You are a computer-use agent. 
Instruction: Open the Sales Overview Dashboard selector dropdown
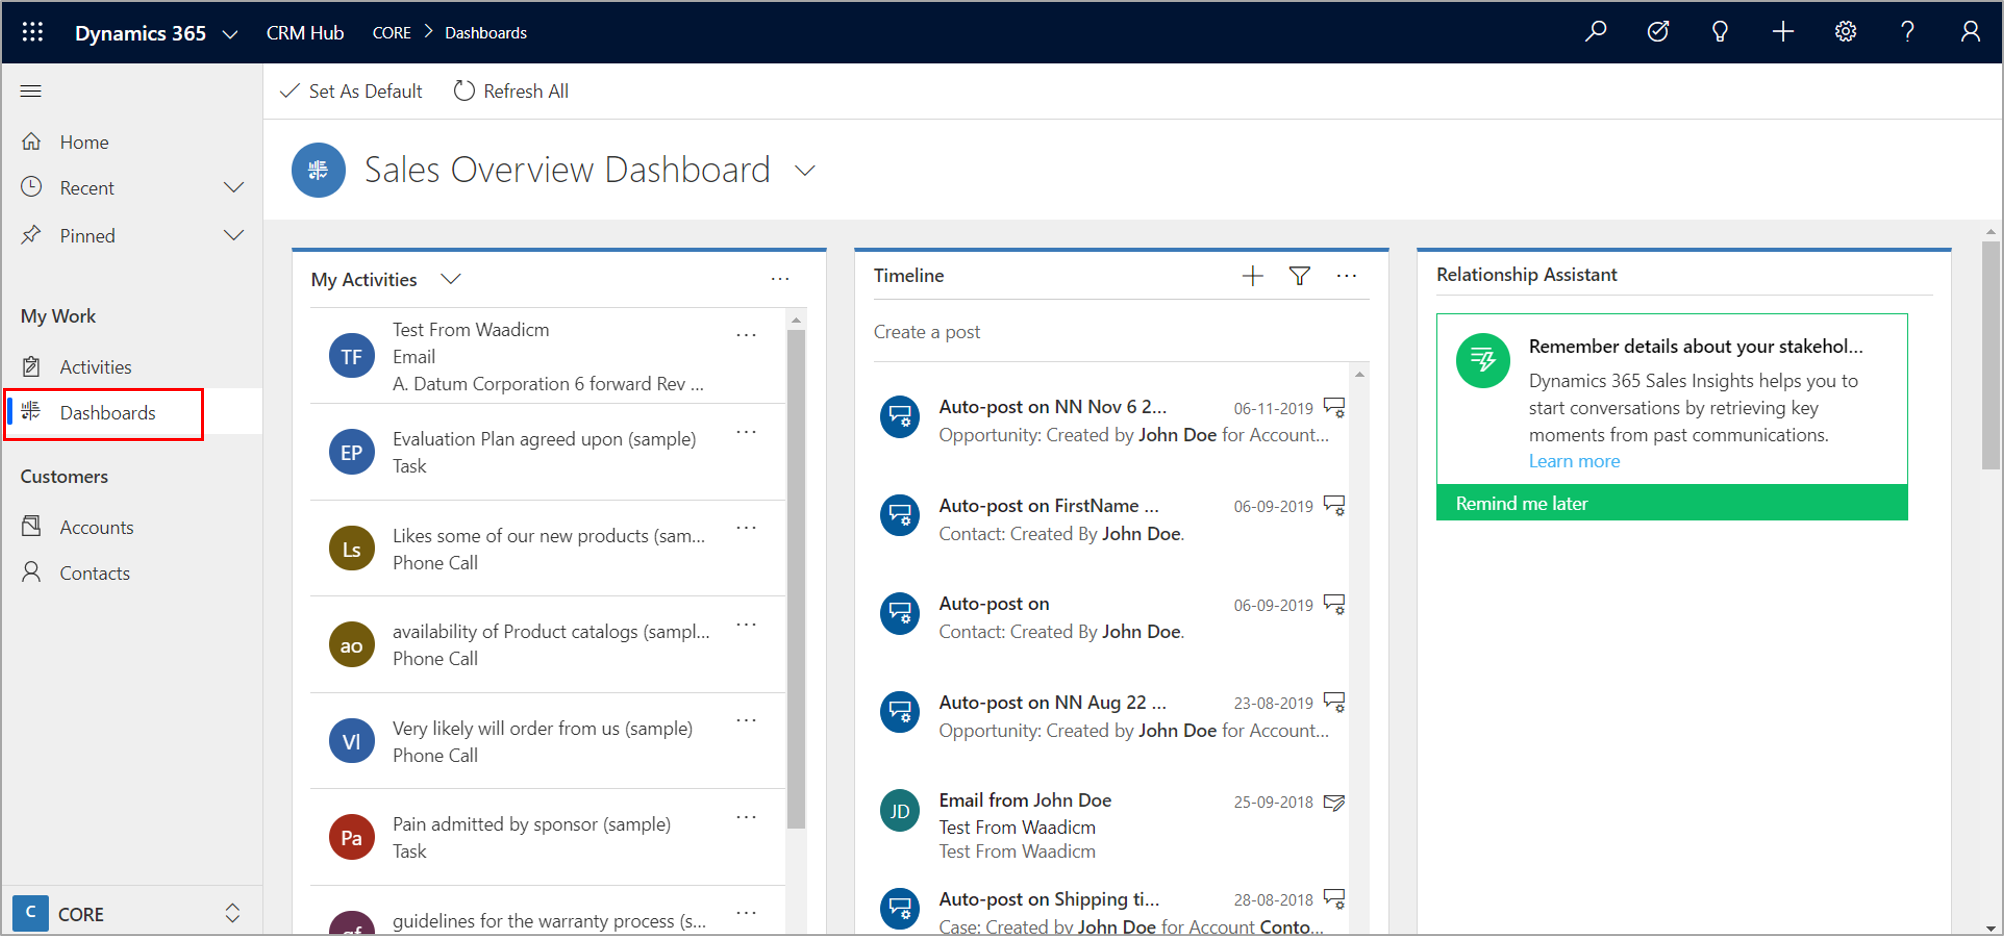[805, 171]
